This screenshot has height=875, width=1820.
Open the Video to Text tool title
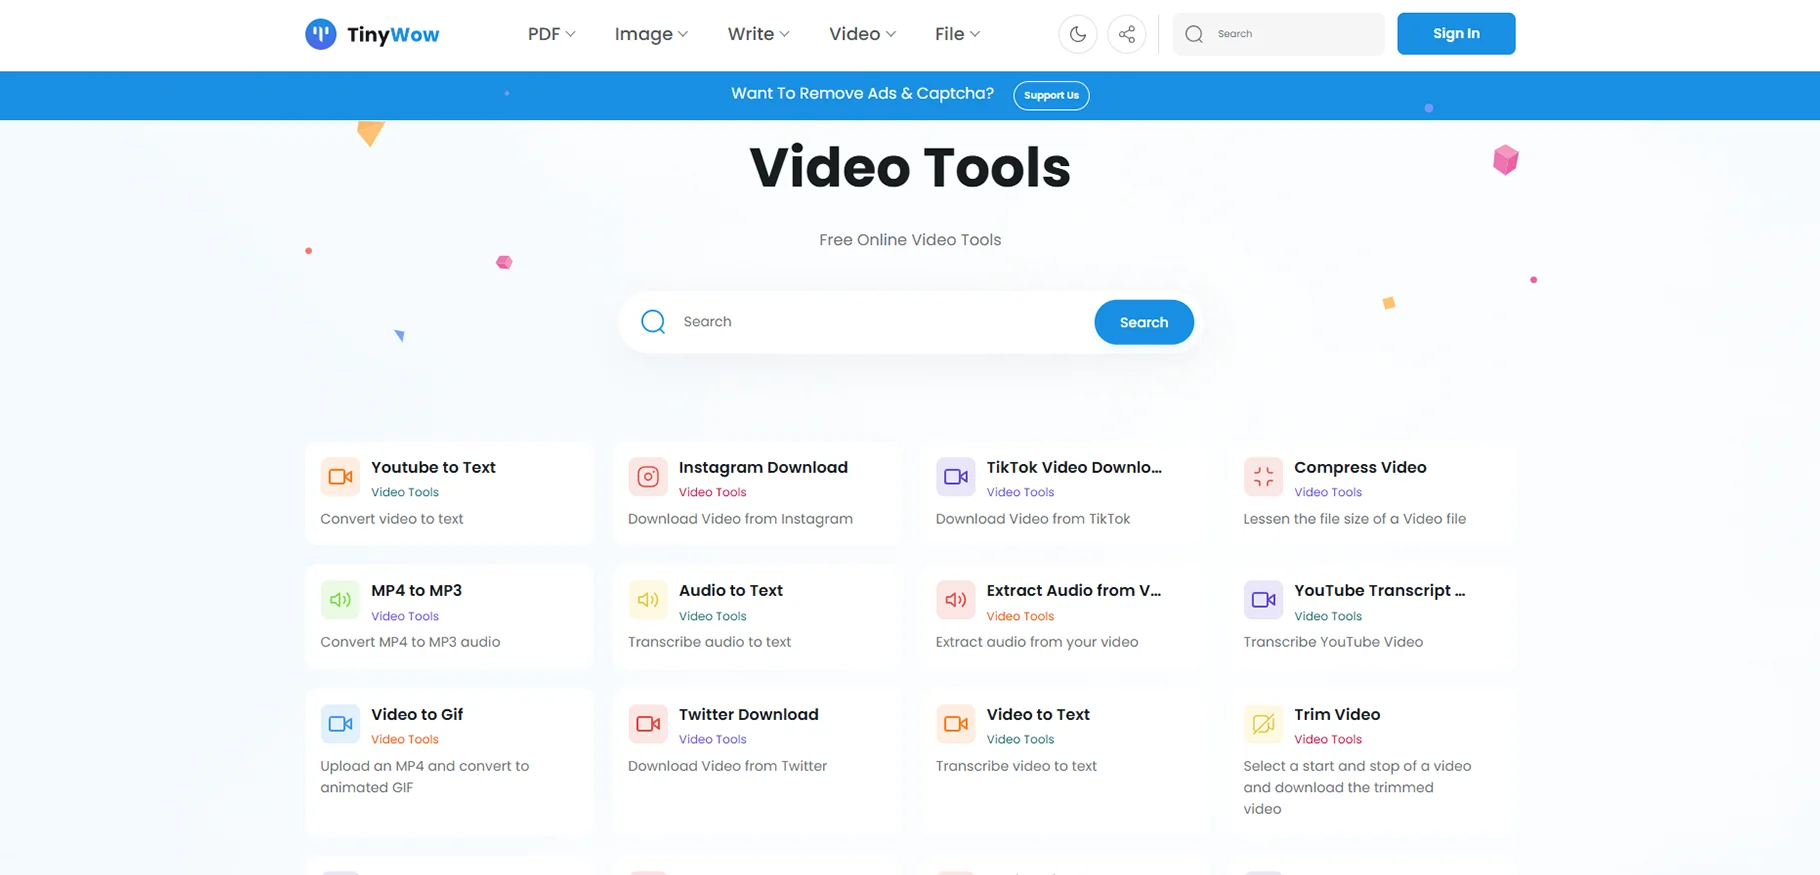[1038, 714]
